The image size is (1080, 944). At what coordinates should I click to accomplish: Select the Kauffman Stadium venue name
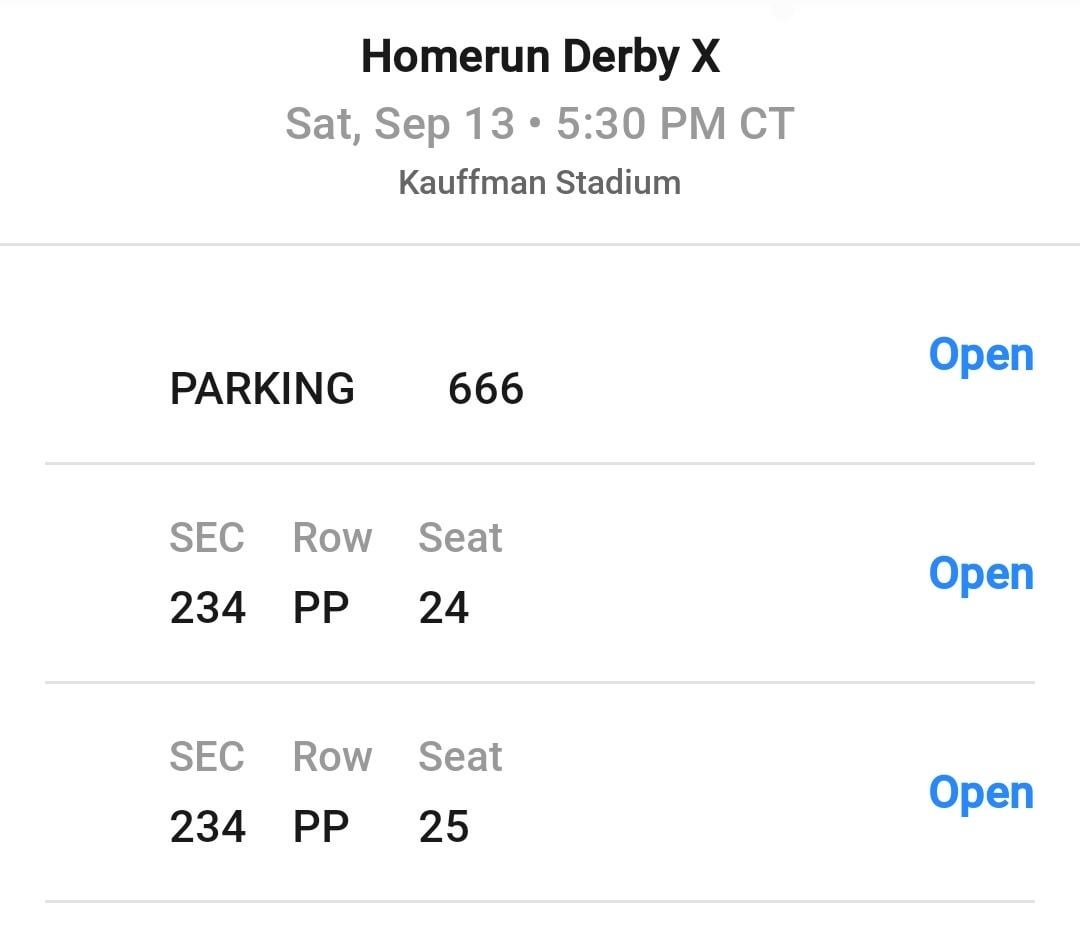[x=539, y=182]
